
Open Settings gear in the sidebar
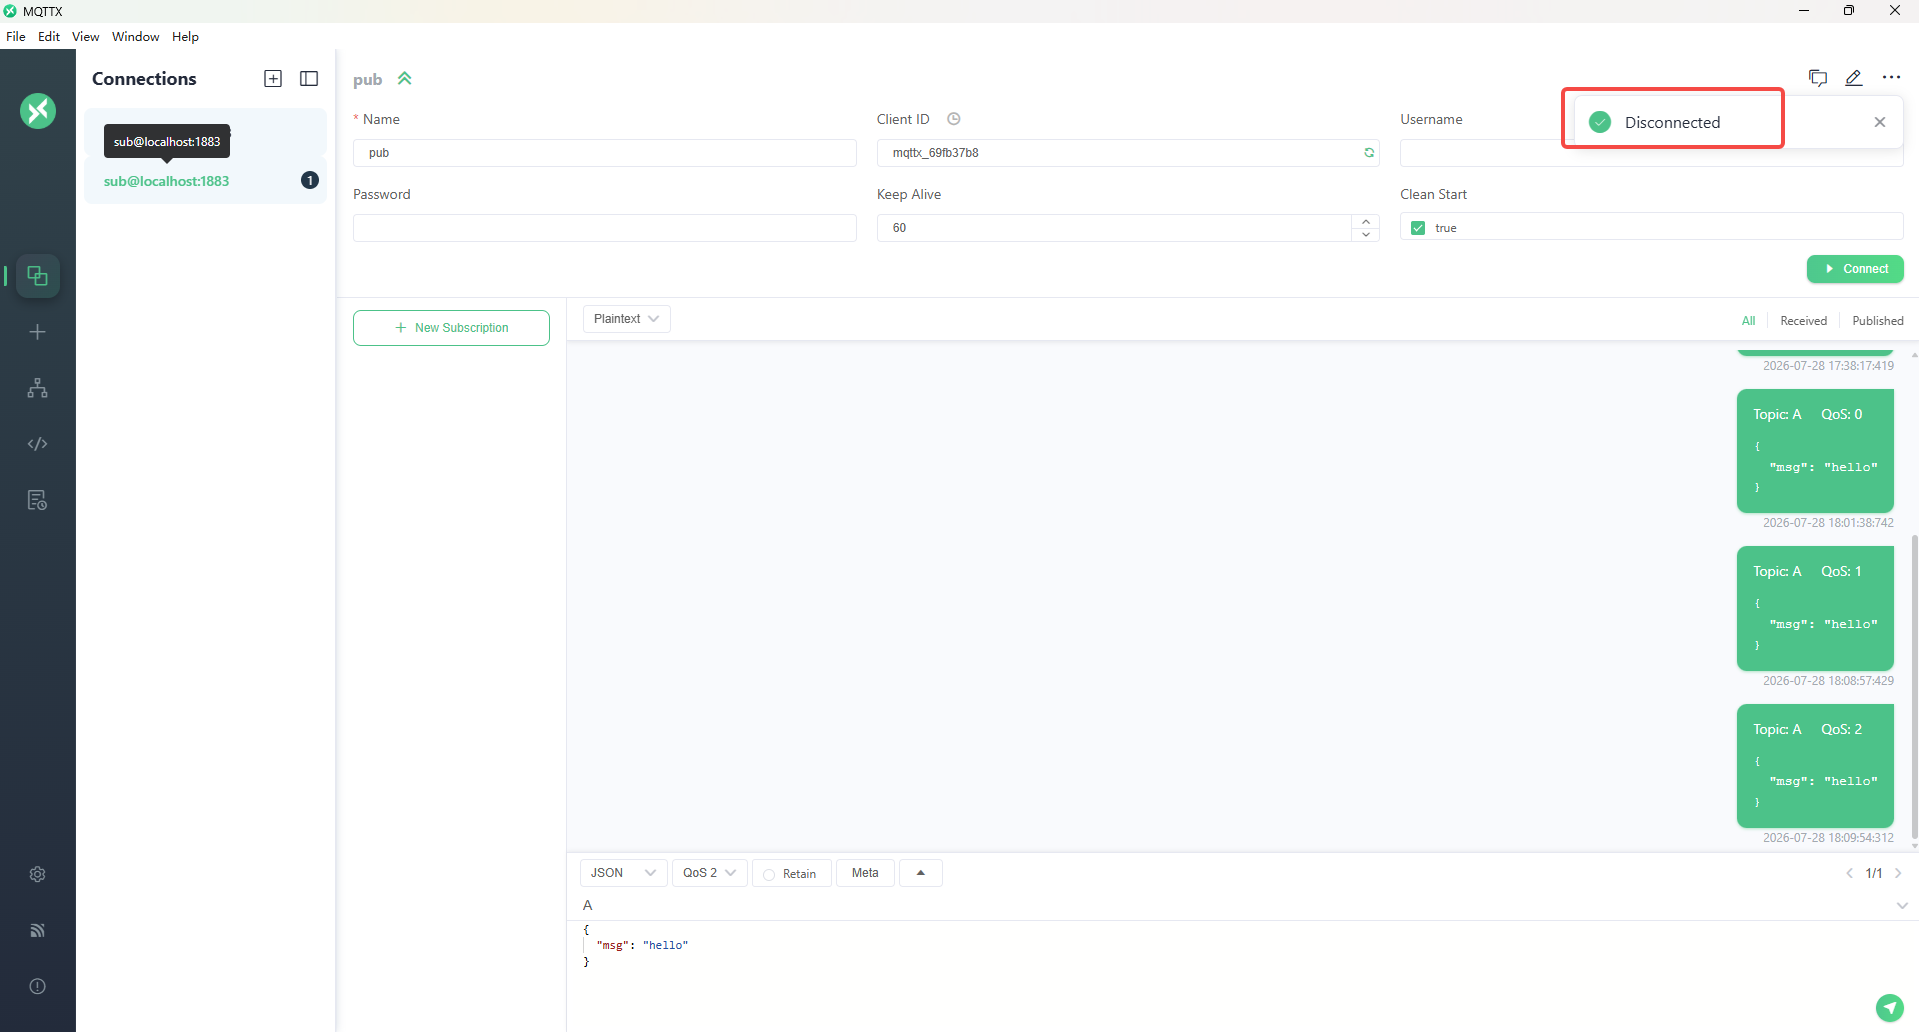pos(38,874)
